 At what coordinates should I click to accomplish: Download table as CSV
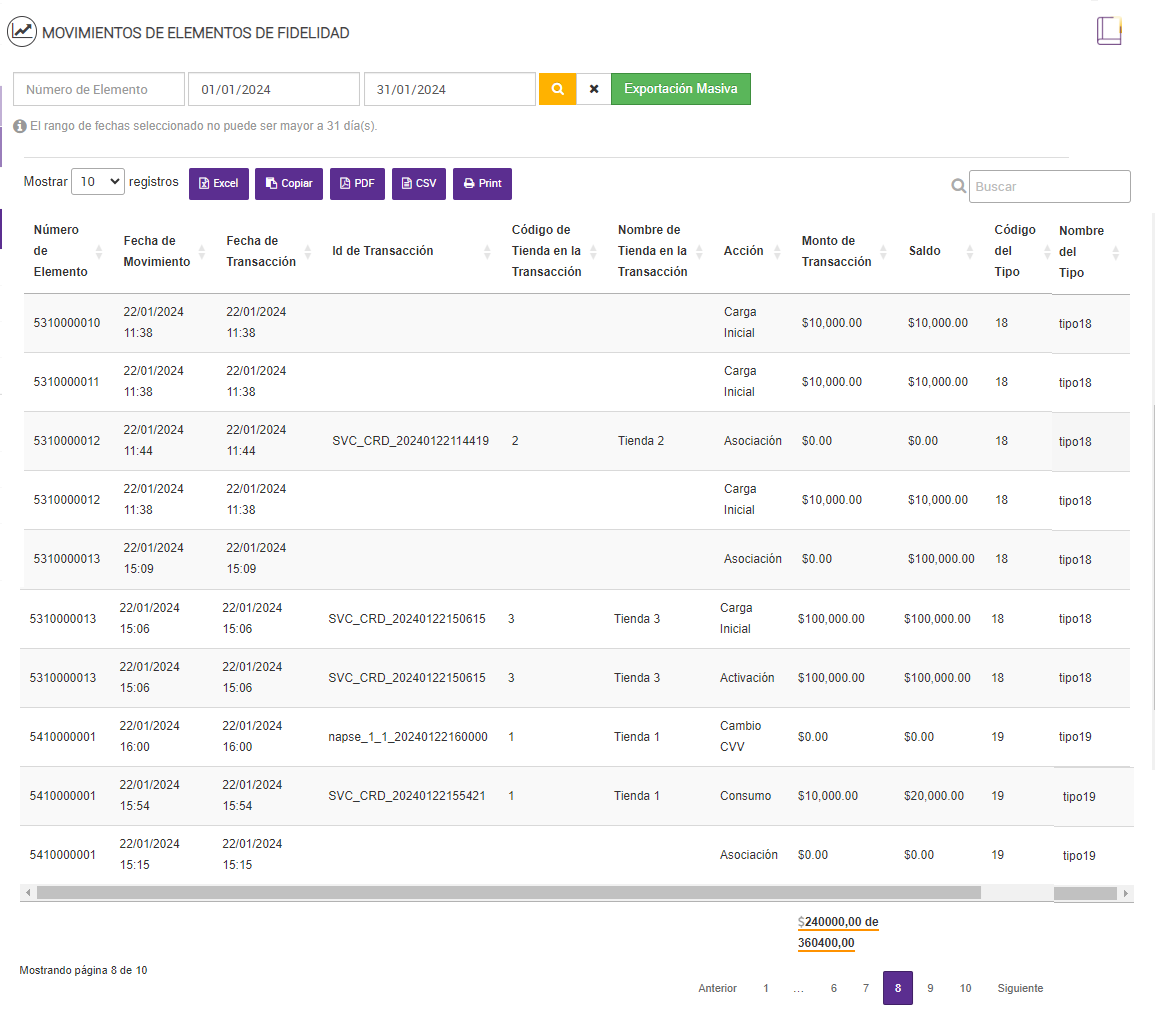[419, 184]
